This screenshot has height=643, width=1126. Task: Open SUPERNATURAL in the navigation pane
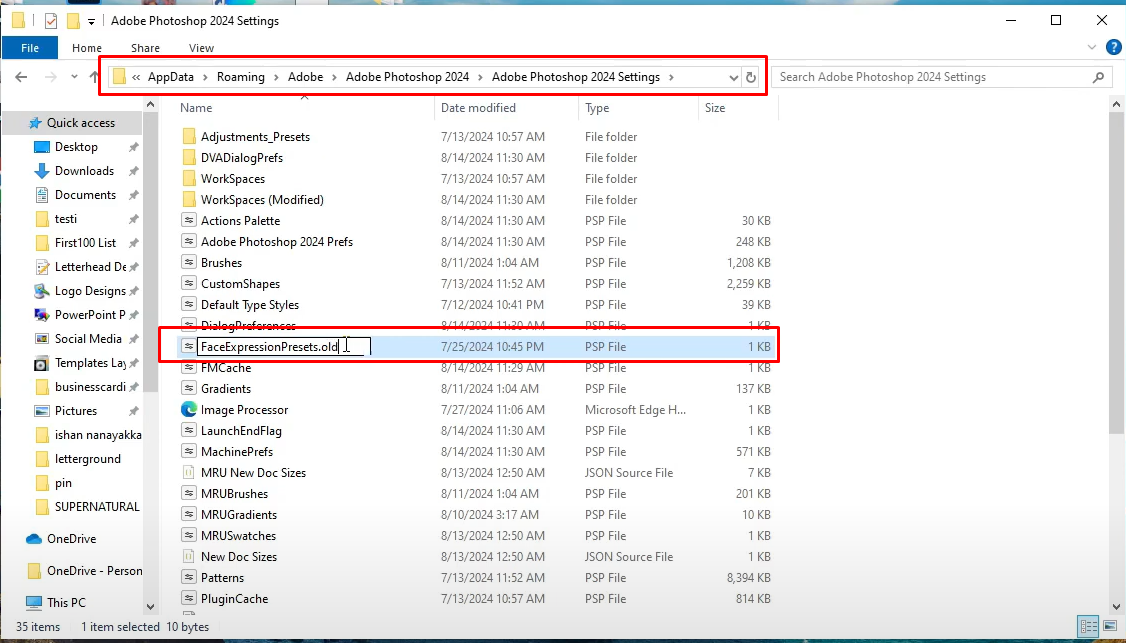[x=97, y=506]
